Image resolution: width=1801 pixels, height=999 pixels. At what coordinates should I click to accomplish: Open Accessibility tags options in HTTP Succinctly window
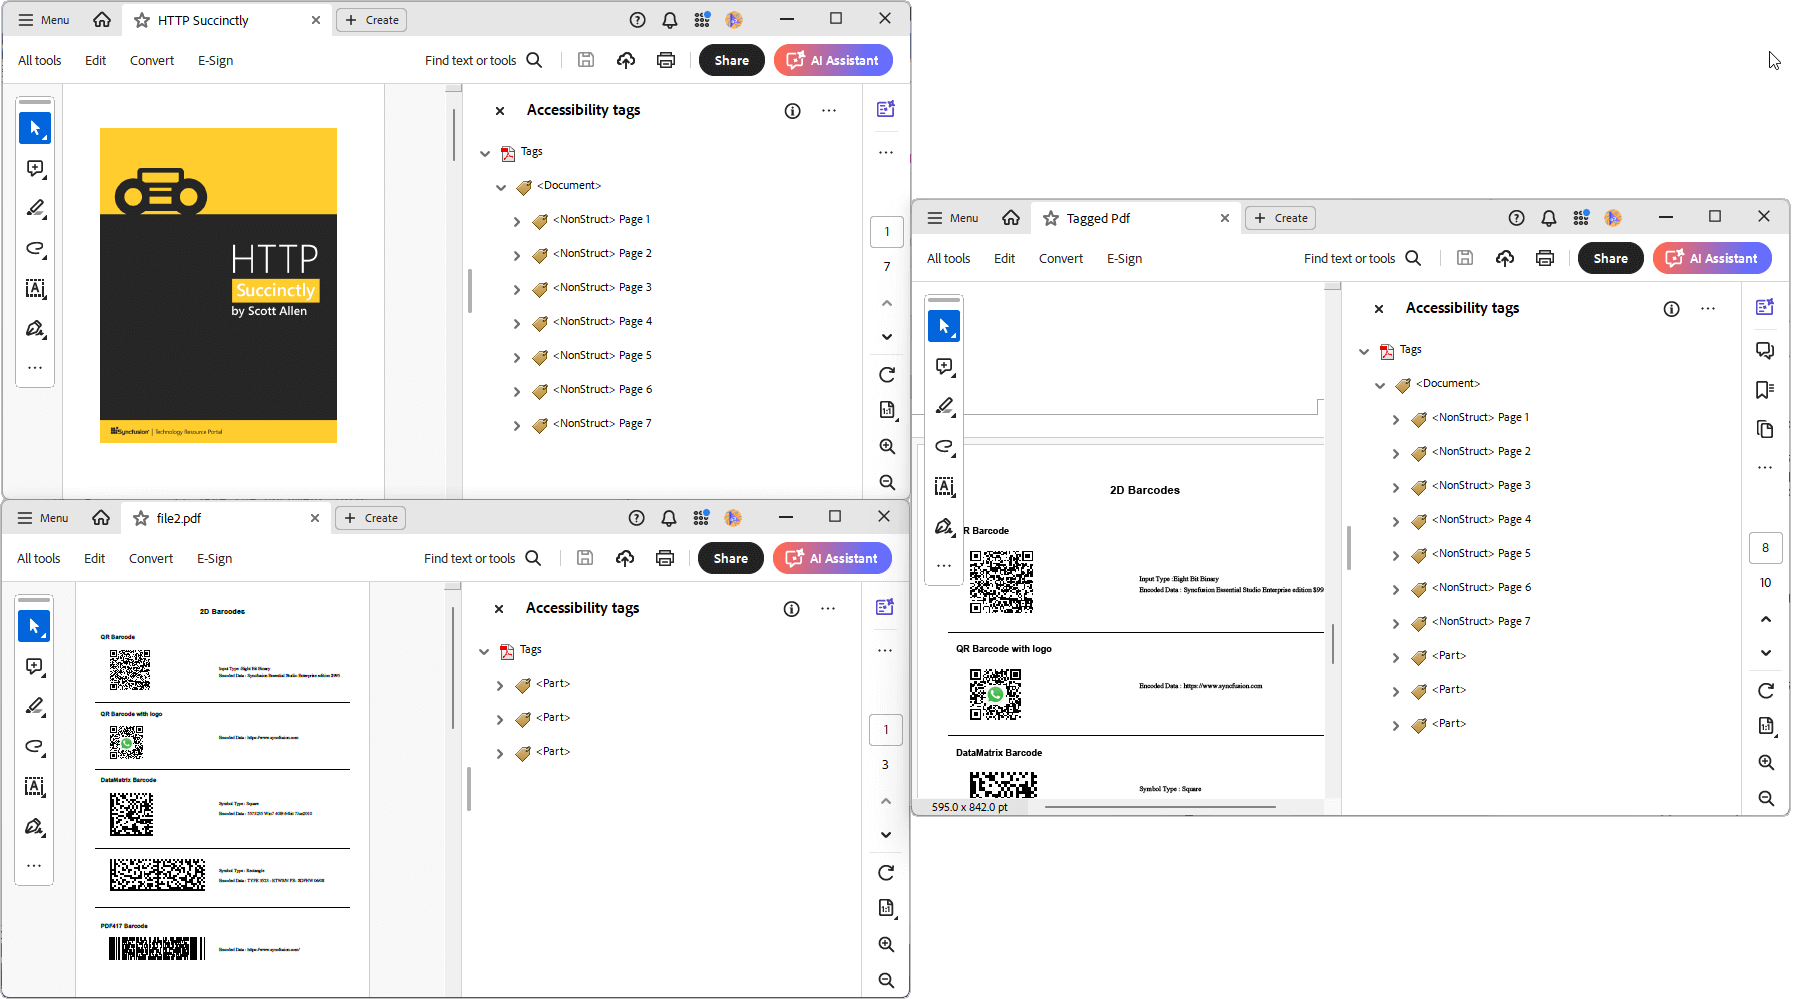click(x=829, y=111)
